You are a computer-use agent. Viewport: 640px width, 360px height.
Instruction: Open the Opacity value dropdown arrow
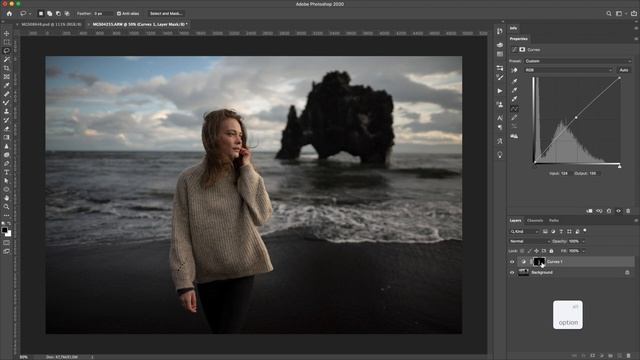(583, 241)
